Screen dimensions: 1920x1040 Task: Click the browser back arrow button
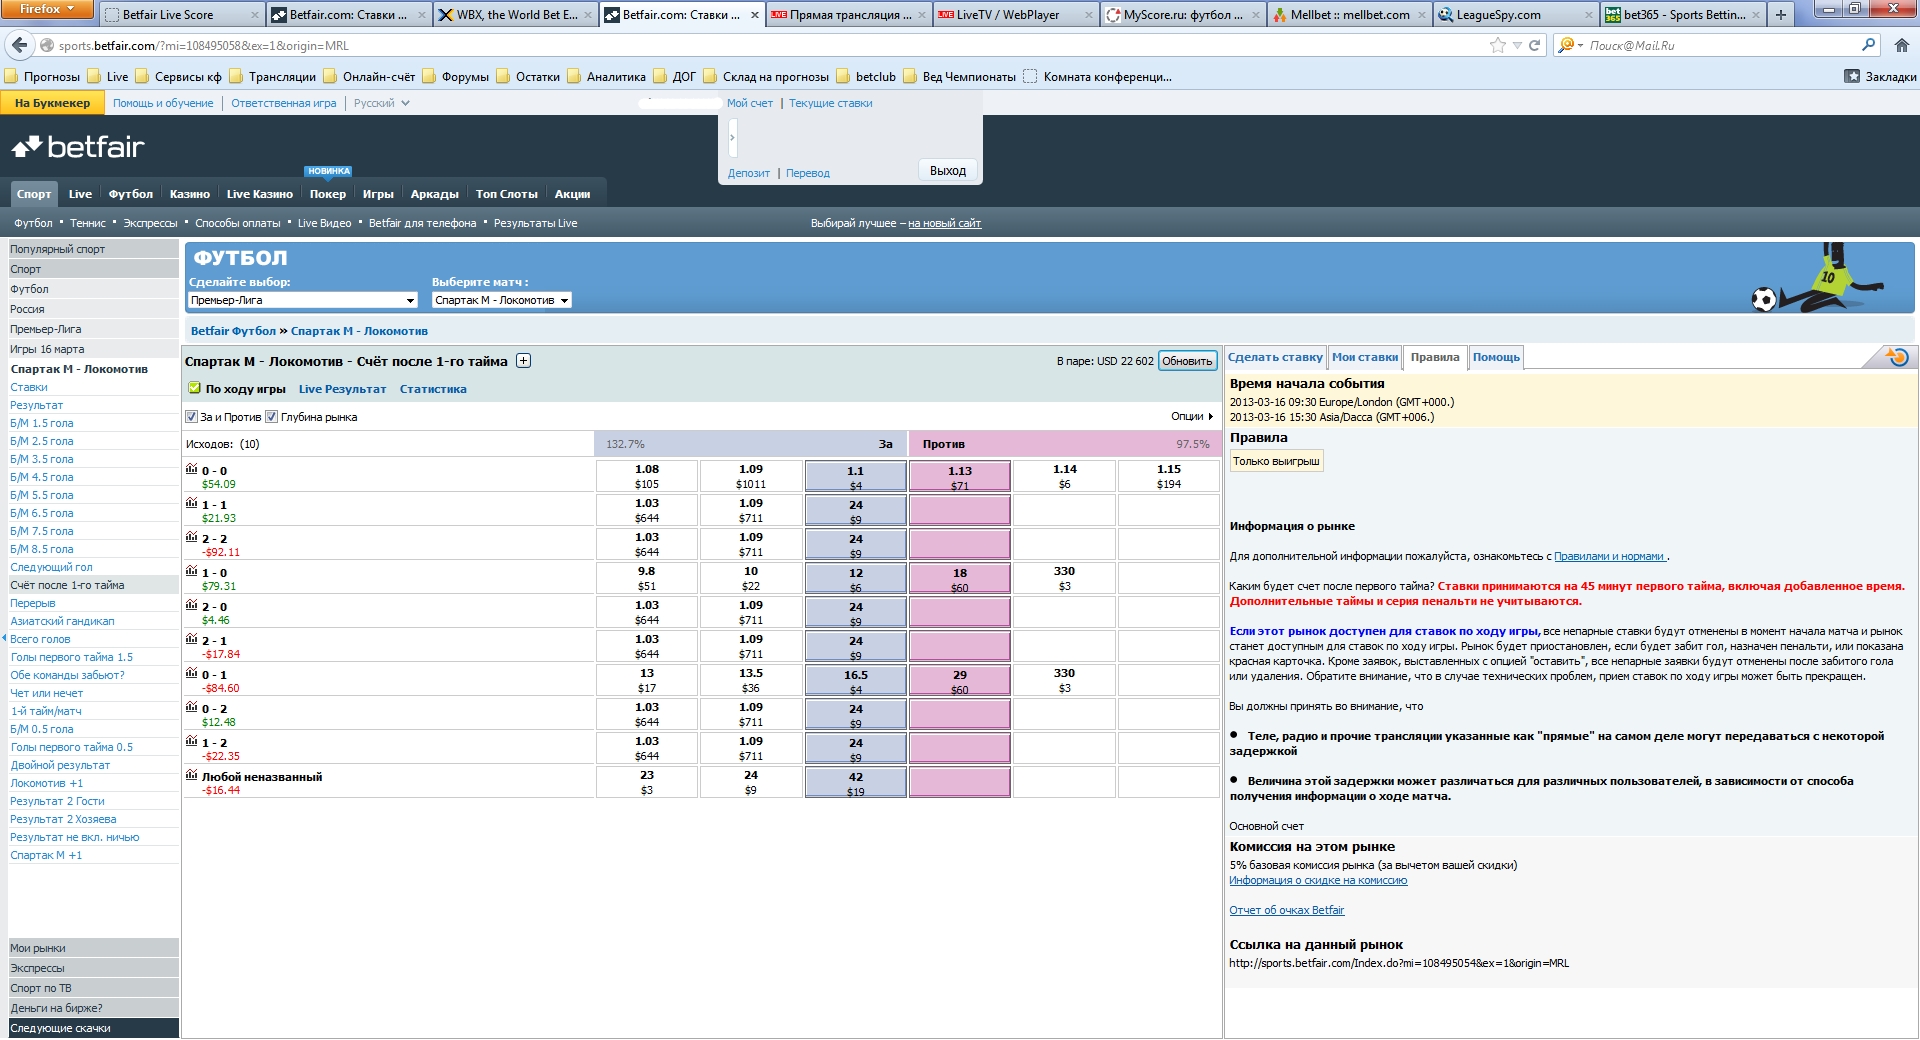pos(19,45)
